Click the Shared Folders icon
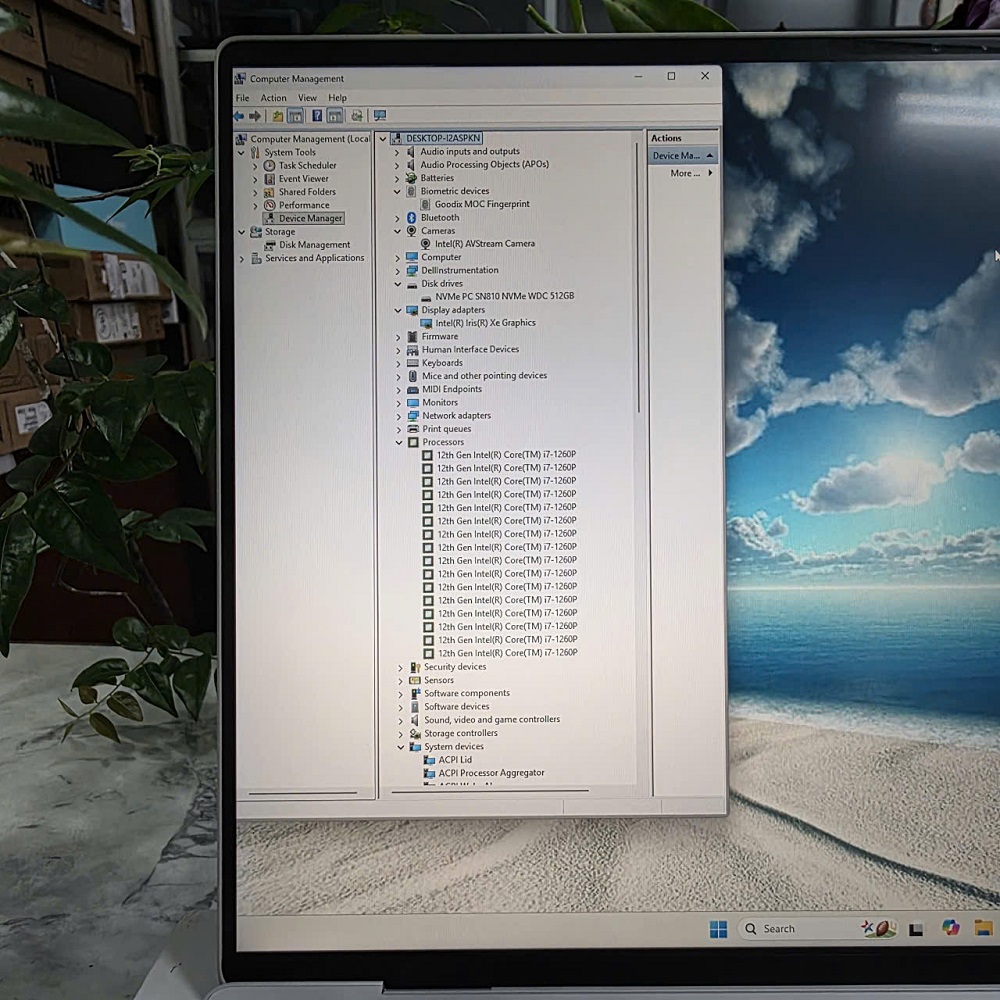Screen dimensions: 1000x1000 [x=269, y=192]
